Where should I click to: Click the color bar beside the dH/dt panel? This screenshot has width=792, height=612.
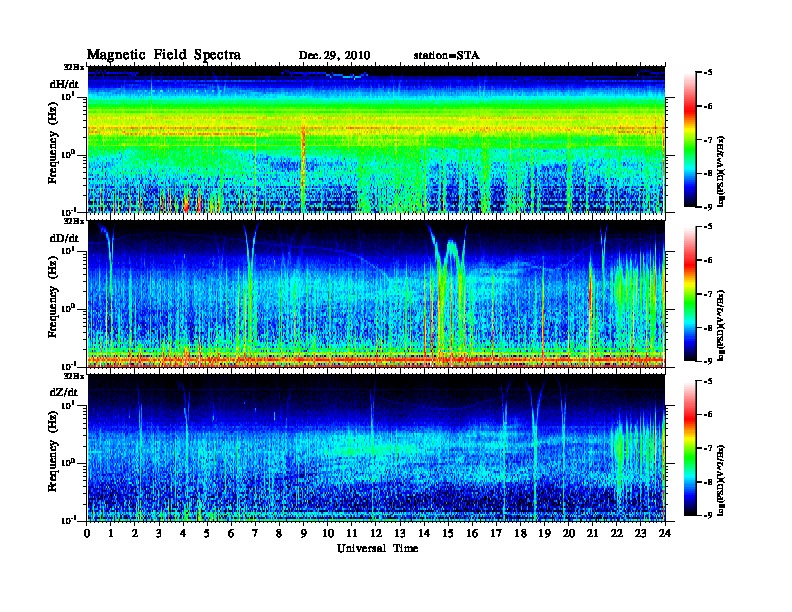tap(690, 139)
